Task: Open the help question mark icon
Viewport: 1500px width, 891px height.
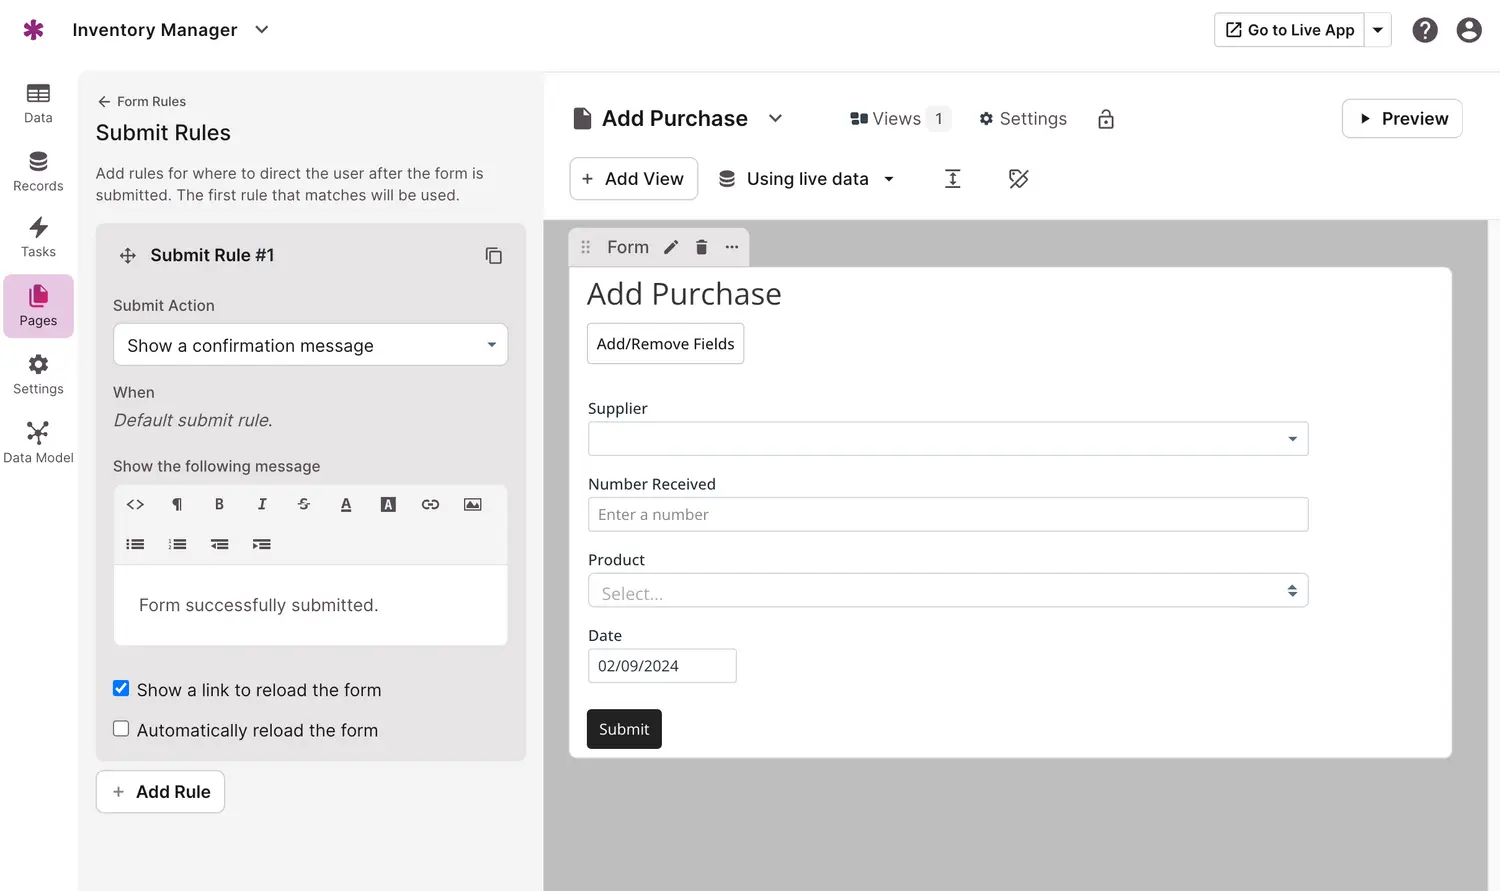Action: 1424,30
